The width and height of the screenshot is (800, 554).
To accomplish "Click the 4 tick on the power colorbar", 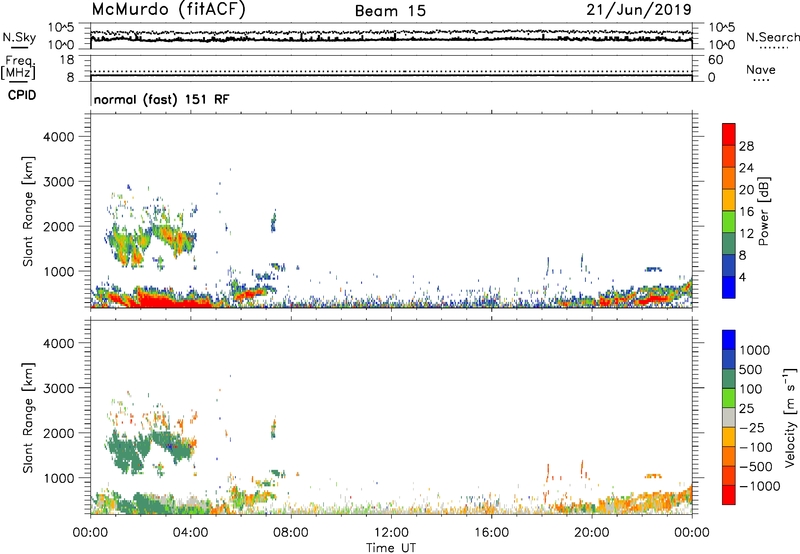I will pyautogui.click(x=742, y=277).
